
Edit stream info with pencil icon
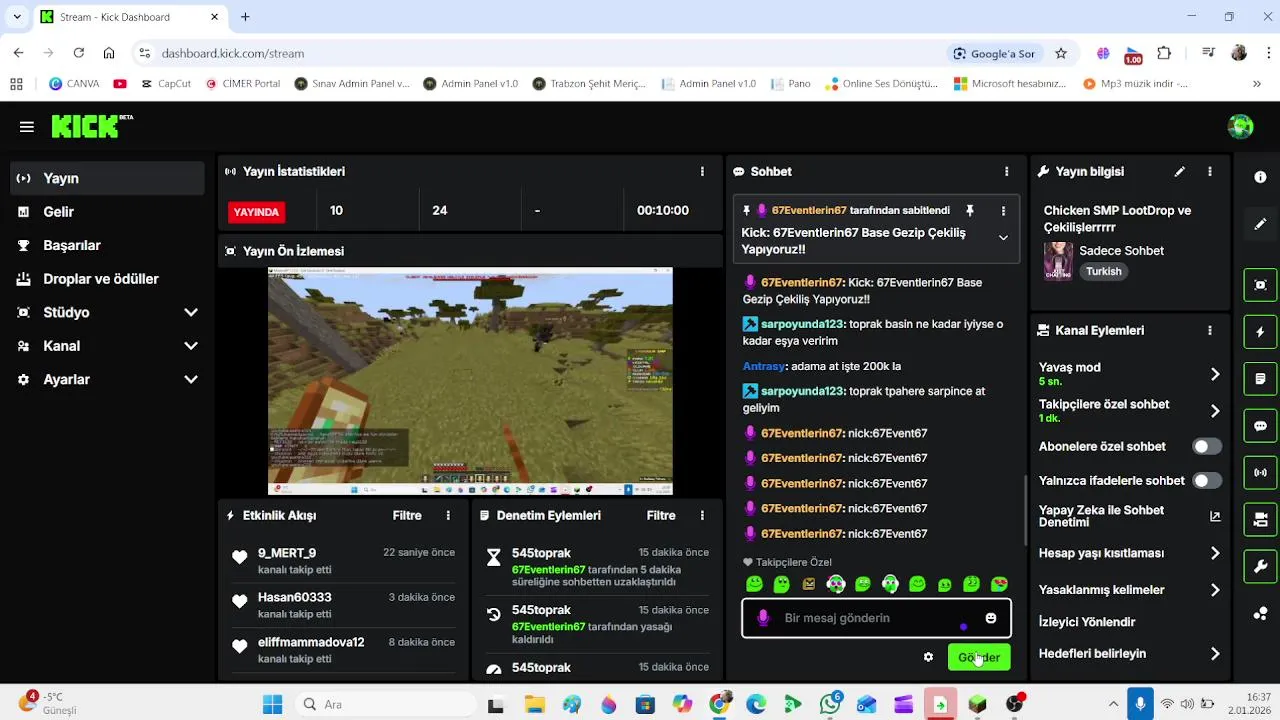1180,172
